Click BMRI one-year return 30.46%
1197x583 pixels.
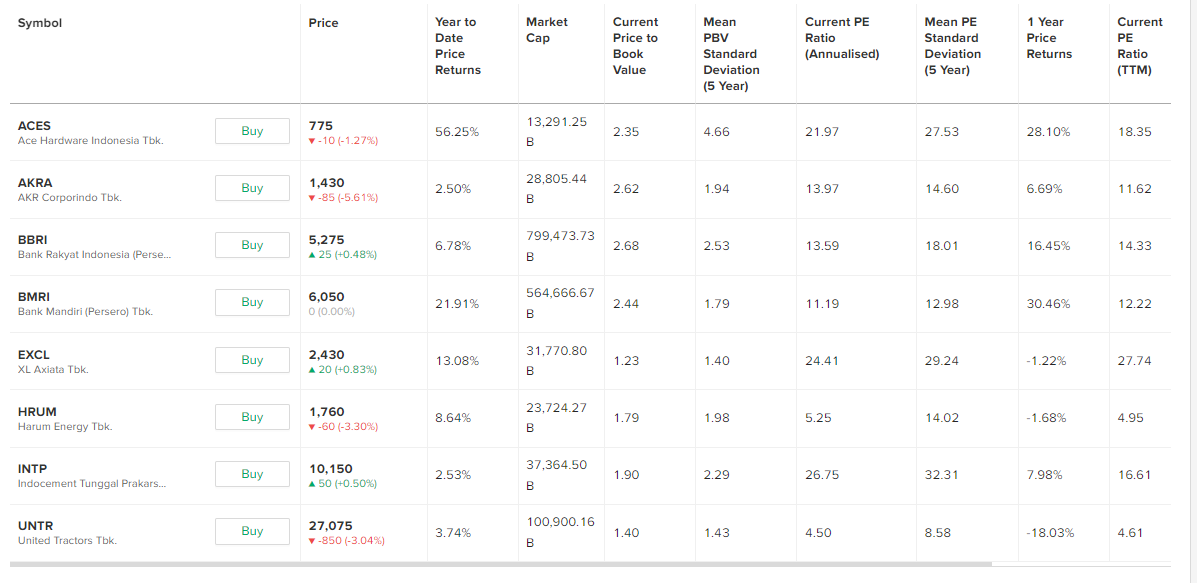coord(1049,304)
